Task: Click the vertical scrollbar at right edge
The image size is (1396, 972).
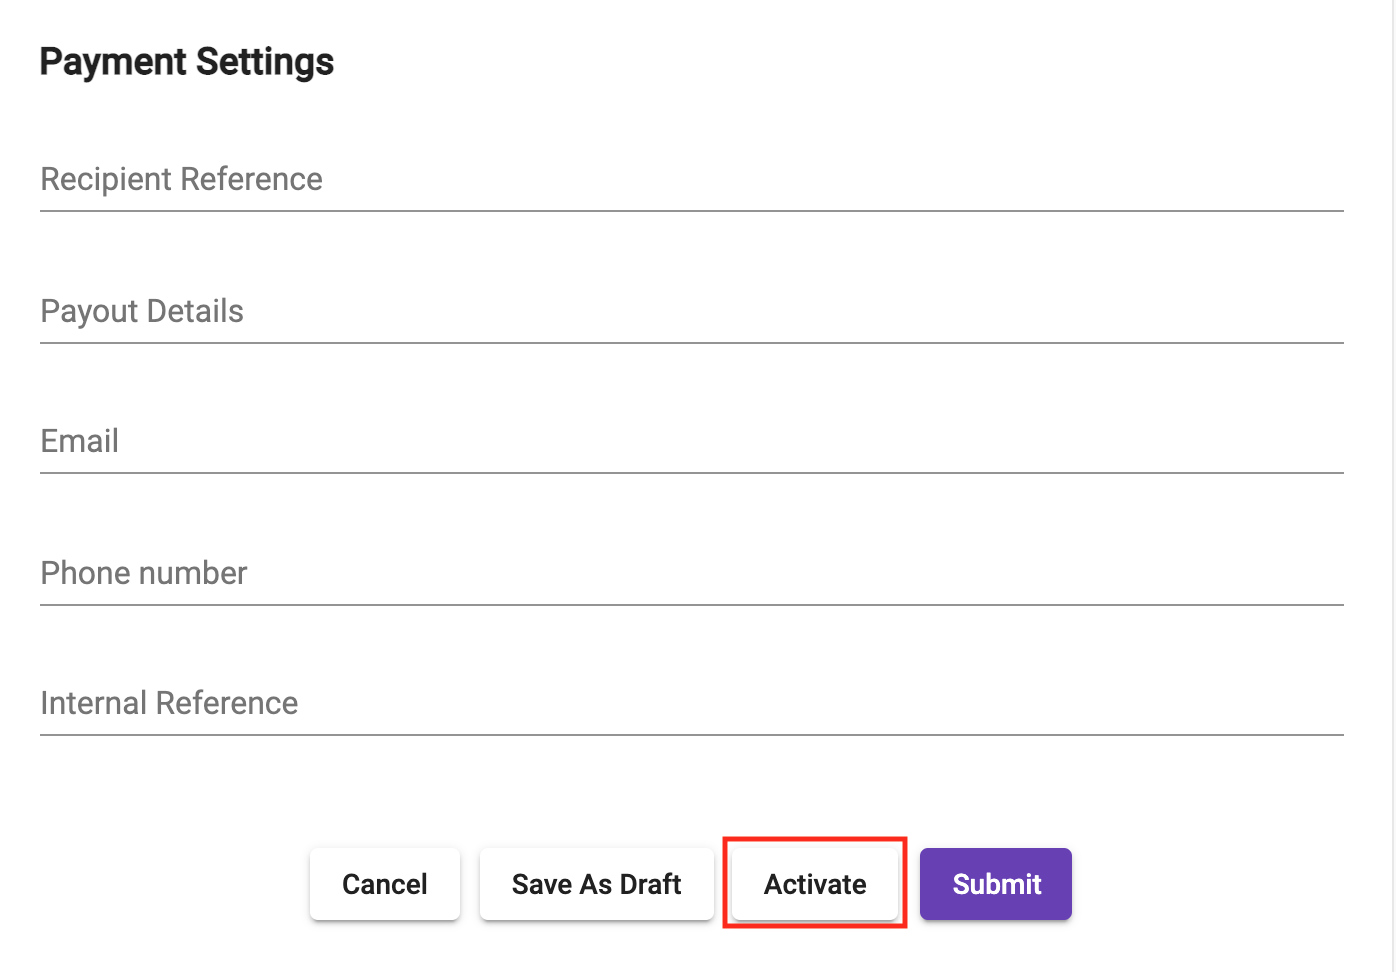Action: tap(1393, 486)
